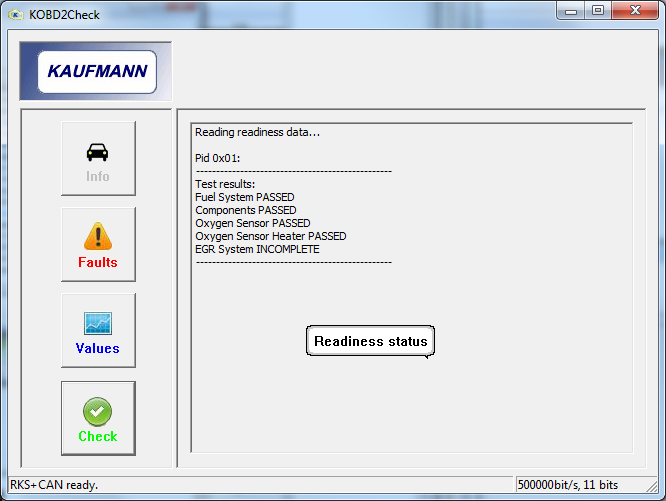Run the green 'Check' label
This screenshot has height=501, width=666.
[98, 436]
